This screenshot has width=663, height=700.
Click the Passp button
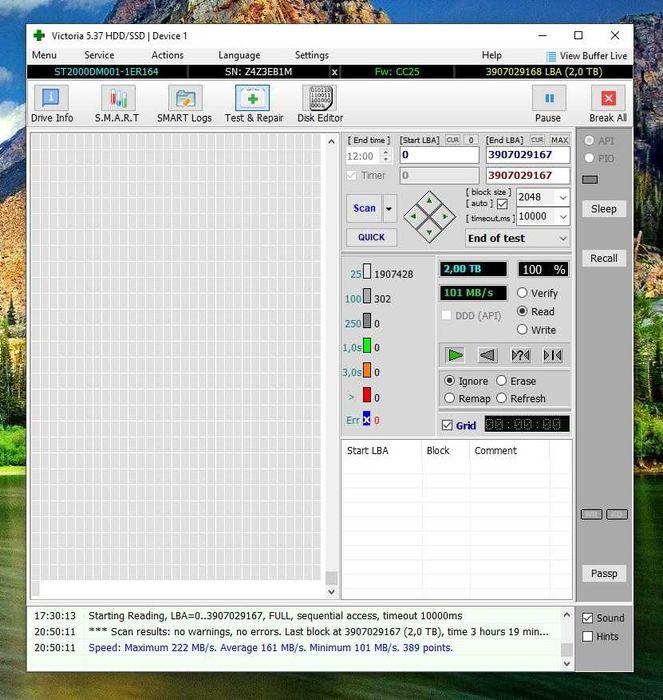coord(604,573)
